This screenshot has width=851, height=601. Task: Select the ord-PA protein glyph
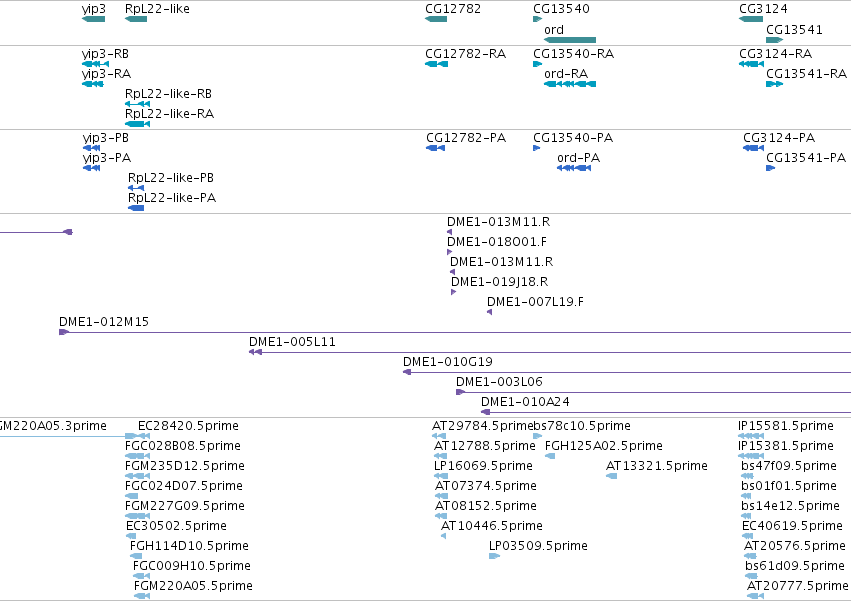pos(574,168)
